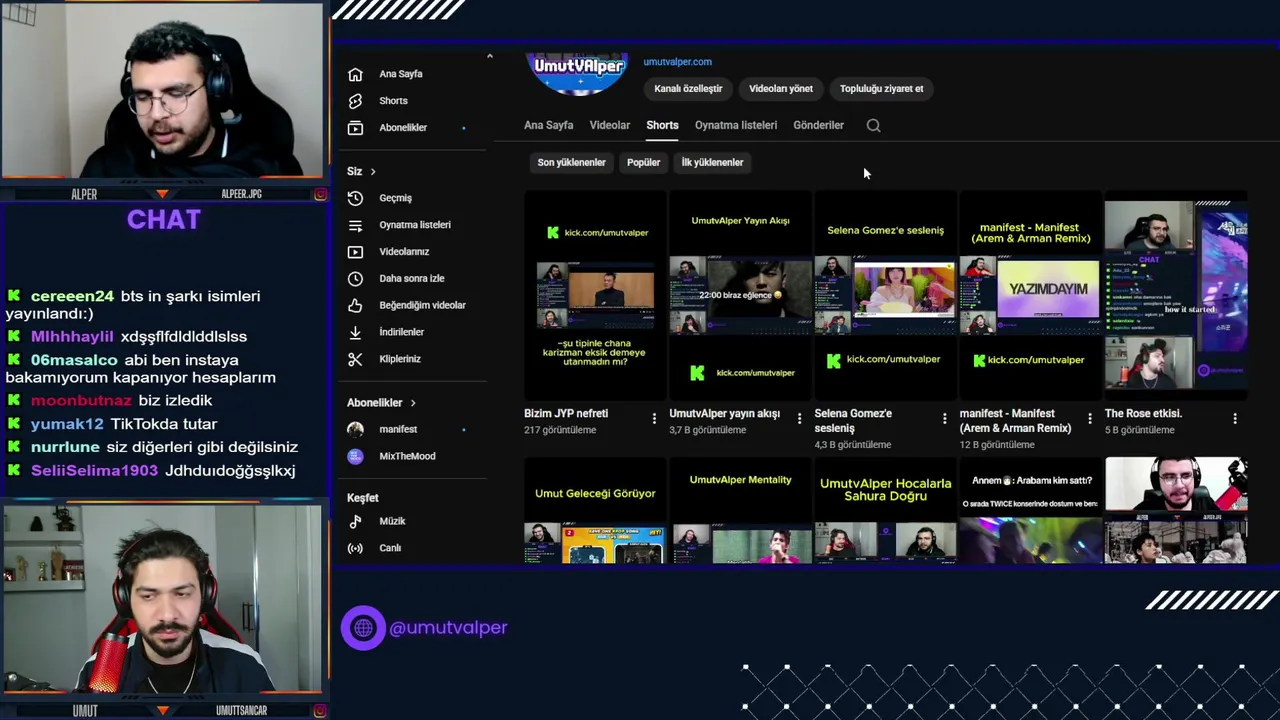
Task: Open Daha sonra izle clock icon
Action: 355,279
